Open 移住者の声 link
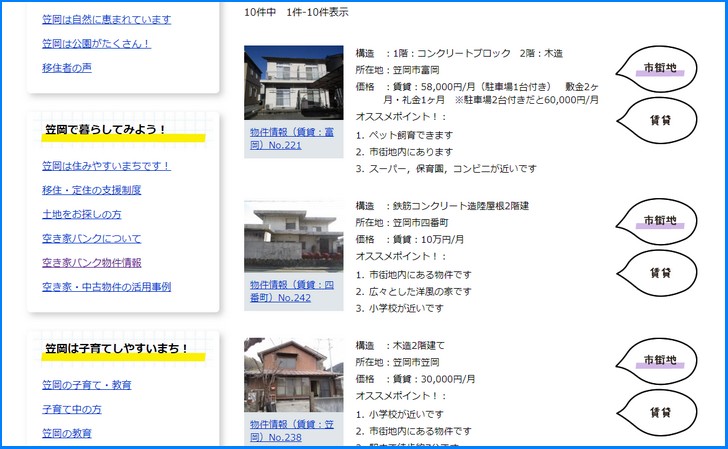728x449 pixels. 67,68
